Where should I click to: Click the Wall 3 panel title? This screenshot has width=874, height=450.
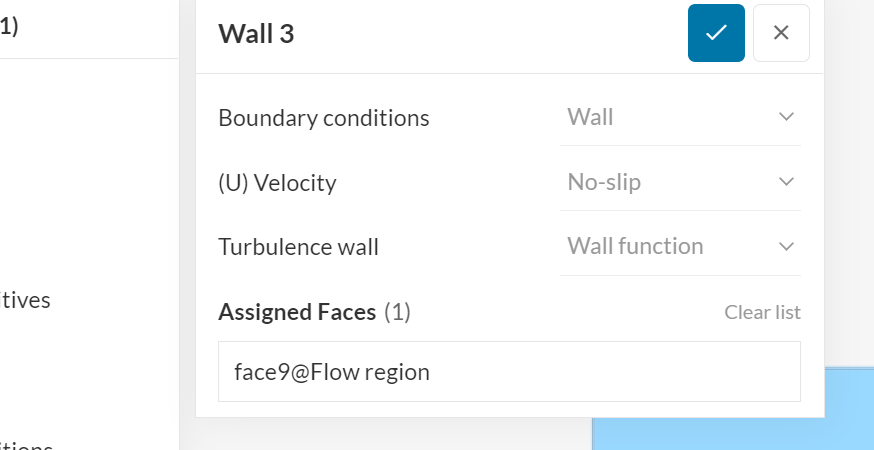click(256, 34)
